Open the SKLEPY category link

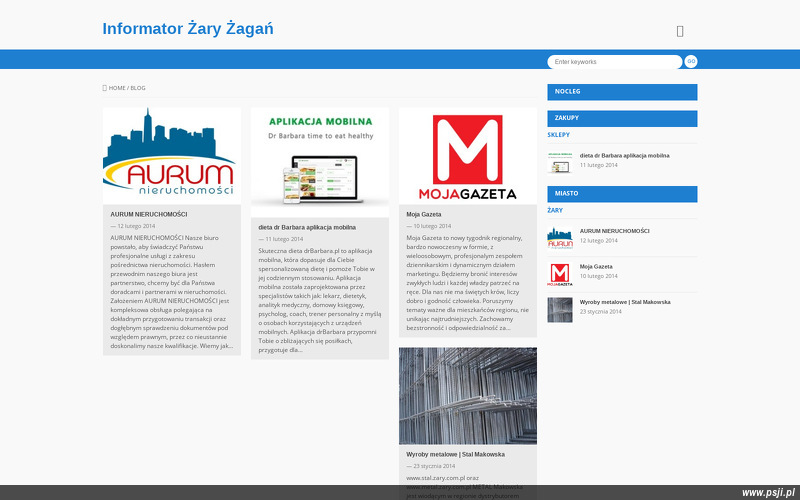(558, 135)
